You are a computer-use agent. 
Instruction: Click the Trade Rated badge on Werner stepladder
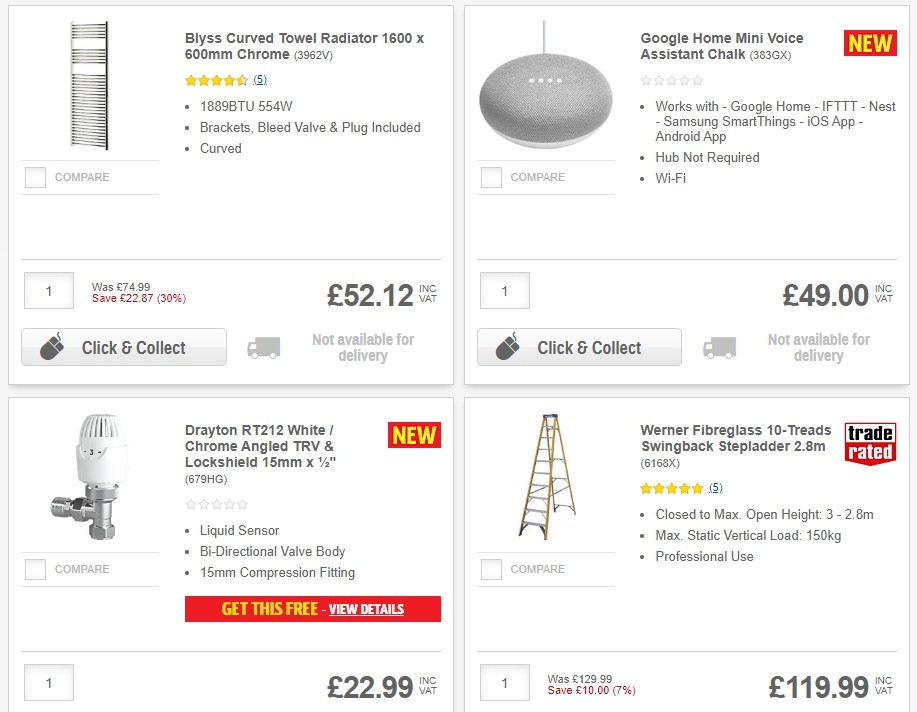[x=869, y=443]
